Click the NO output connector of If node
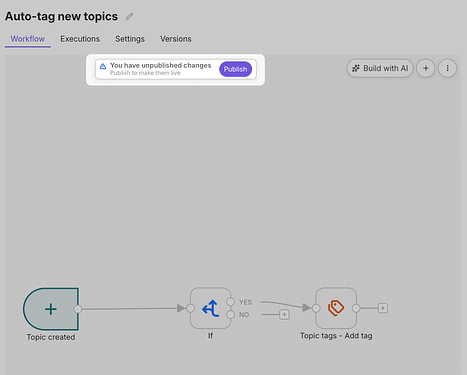Viewport: 467px width, 375px height. [x=231, y=315]
